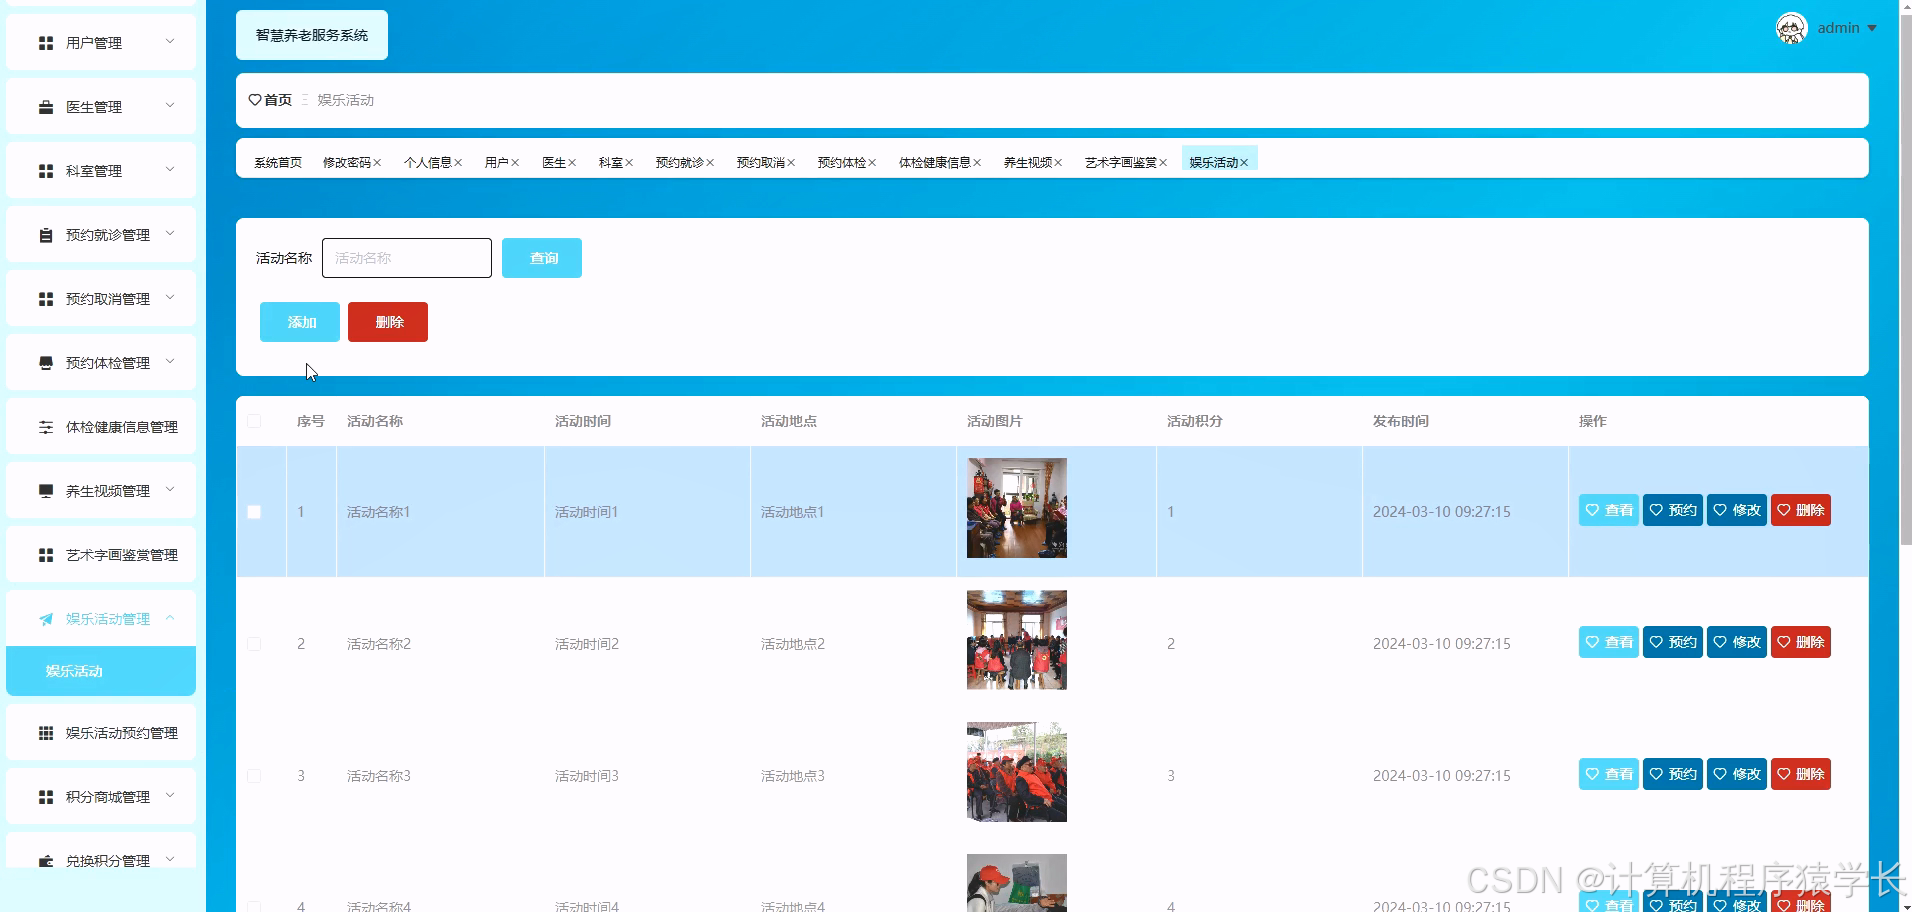Click the 积分商城管理 grid icon
The image size is (1912, 912).
click(x=46, y=797)
